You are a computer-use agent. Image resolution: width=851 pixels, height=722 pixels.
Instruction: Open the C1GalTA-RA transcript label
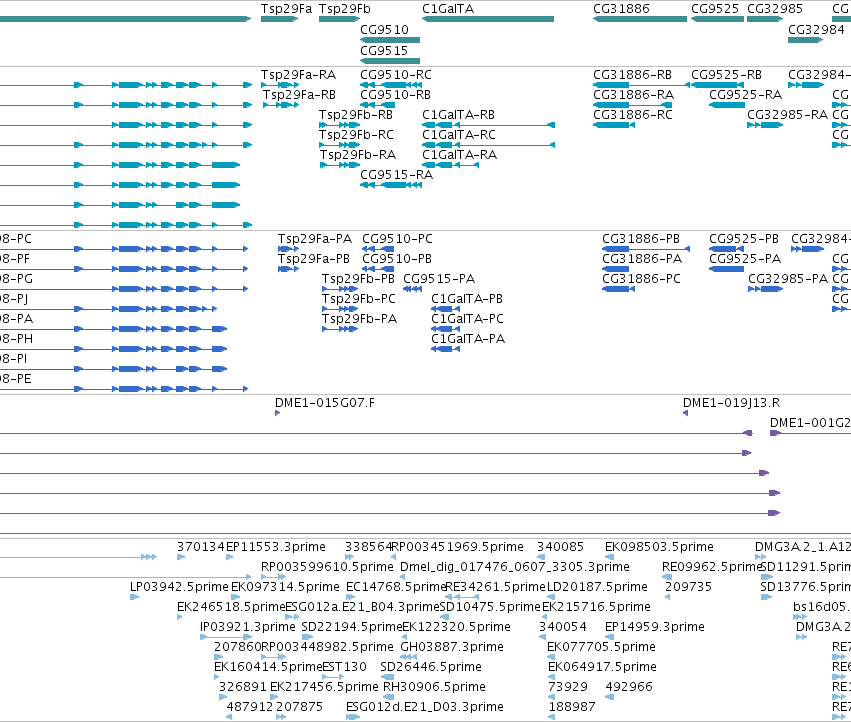[x=460, y=155]
